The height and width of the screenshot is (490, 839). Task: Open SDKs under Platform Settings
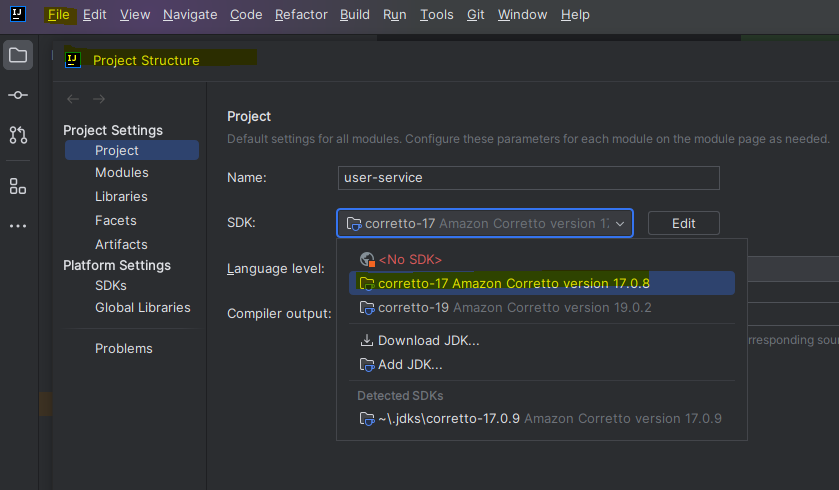(111, 286)
